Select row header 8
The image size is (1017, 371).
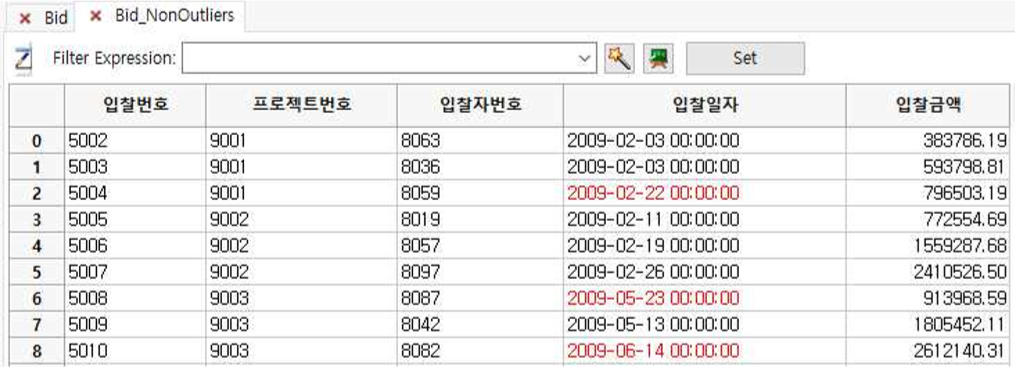(37, 351)
